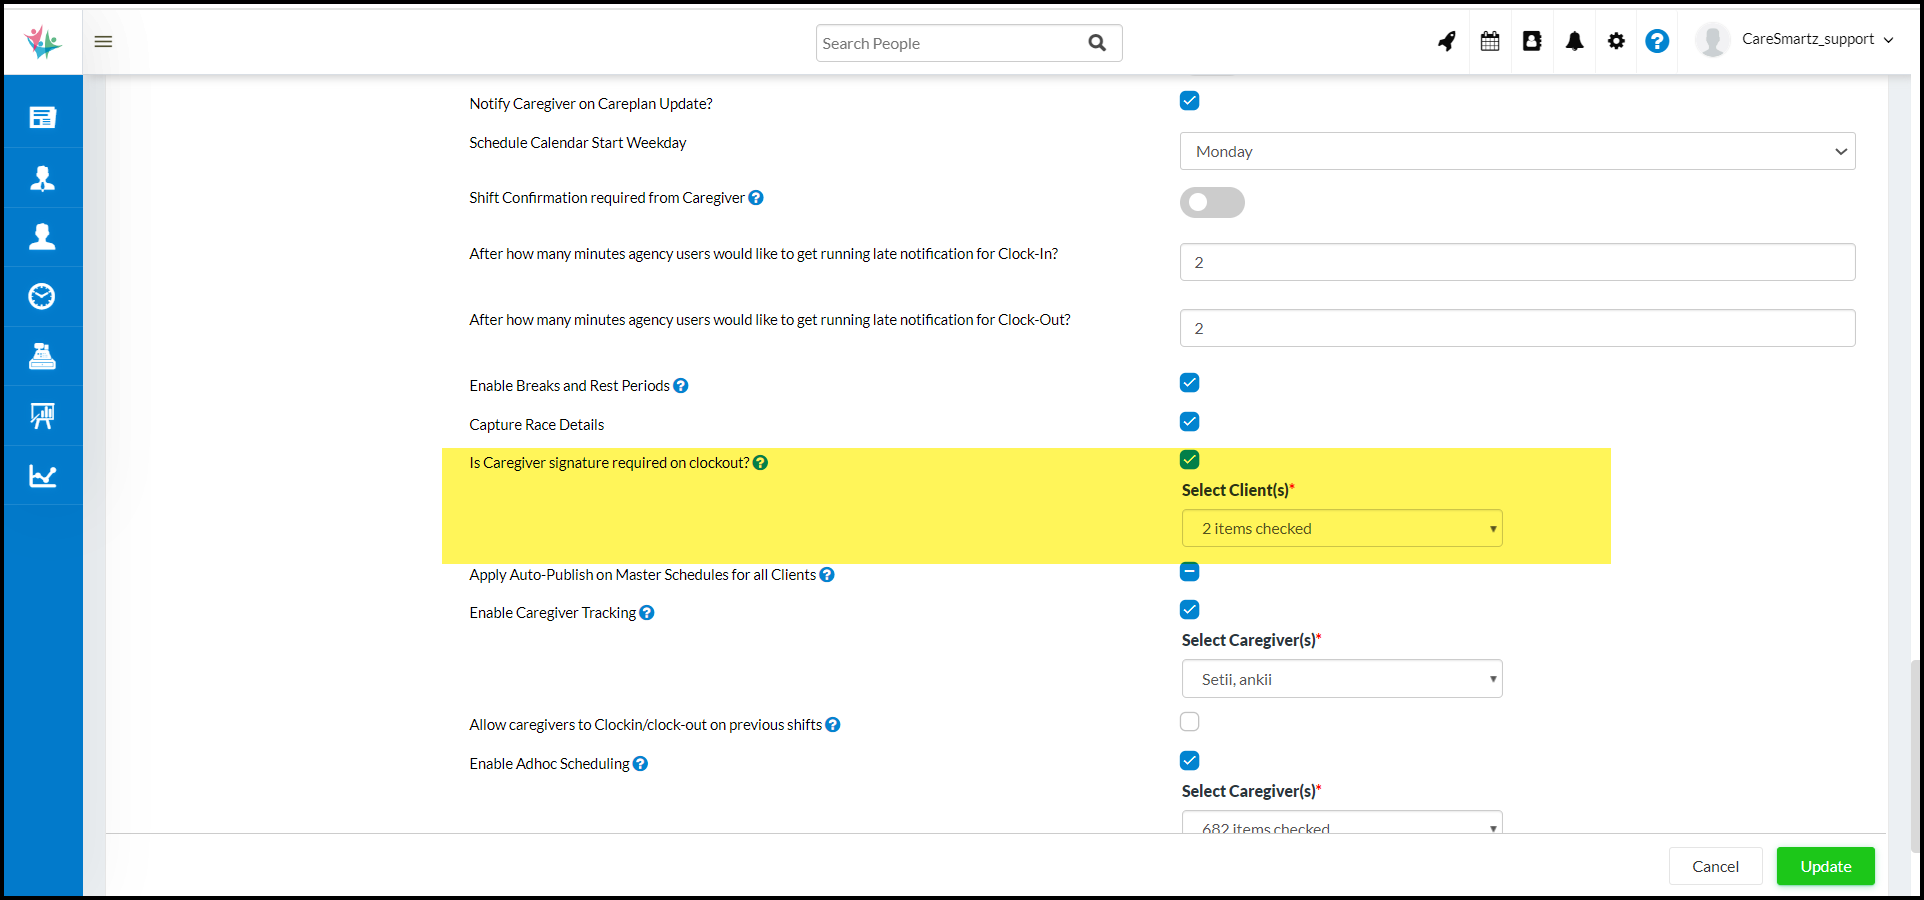Check Allow caregivers to Clockin/clock-out on previous shifts

[x=1189, y=722]
